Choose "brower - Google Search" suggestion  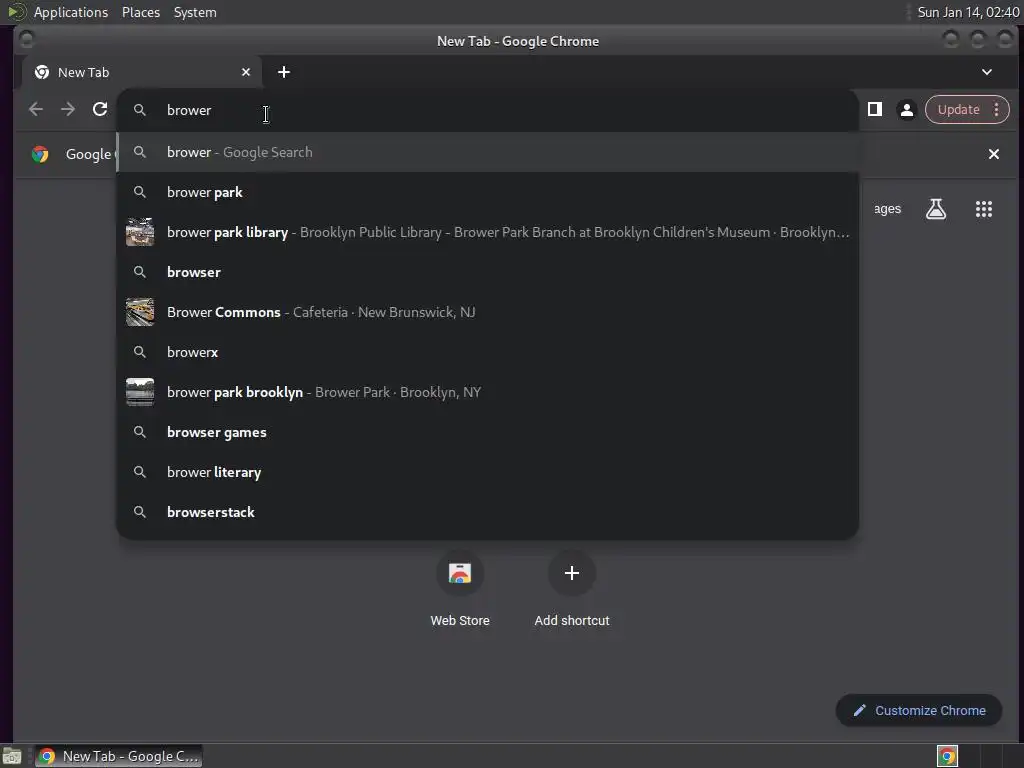pyautogui.click(x=487, y=152)
